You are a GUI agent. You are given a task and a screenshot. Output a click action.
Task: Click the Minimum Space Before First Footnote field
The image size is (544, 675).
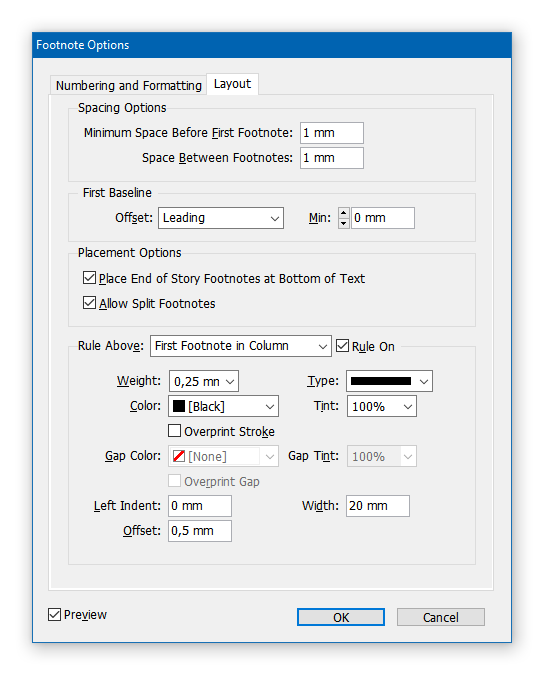[332, 133]
